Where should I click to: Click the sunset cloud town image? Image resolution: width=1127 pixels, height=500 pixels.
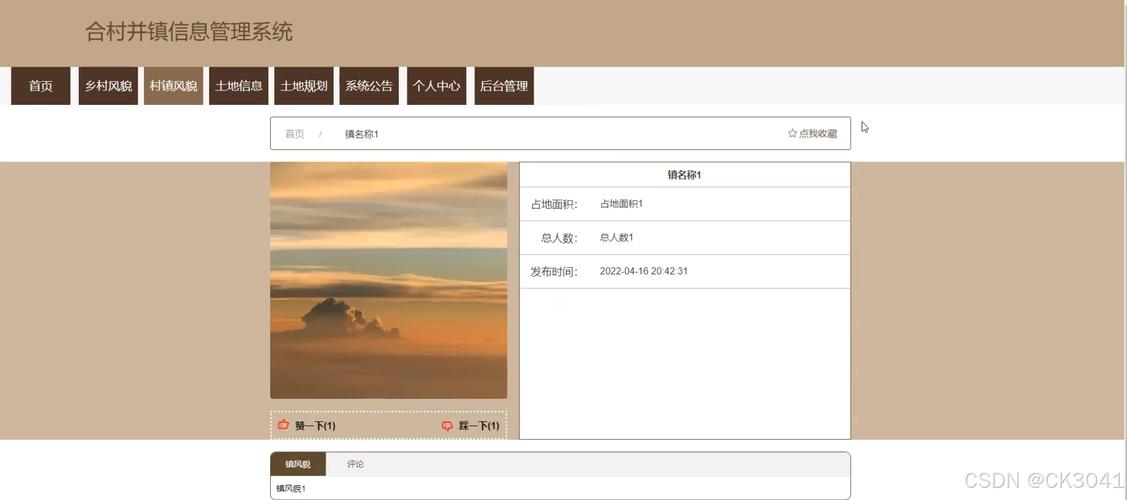click(388, 281)
